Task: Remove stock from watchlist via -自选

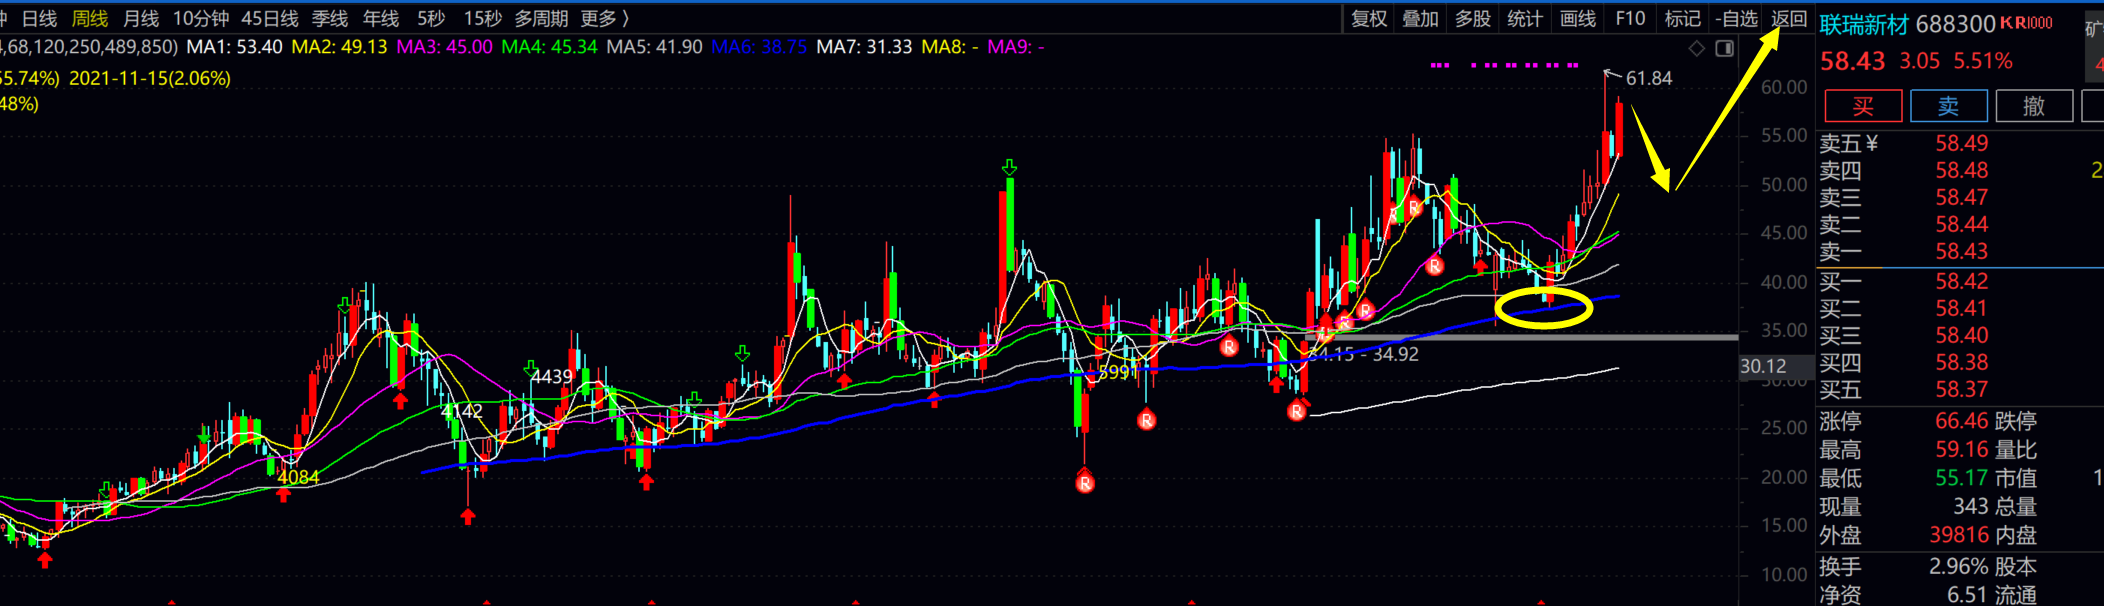Action: coord(1736,19)
